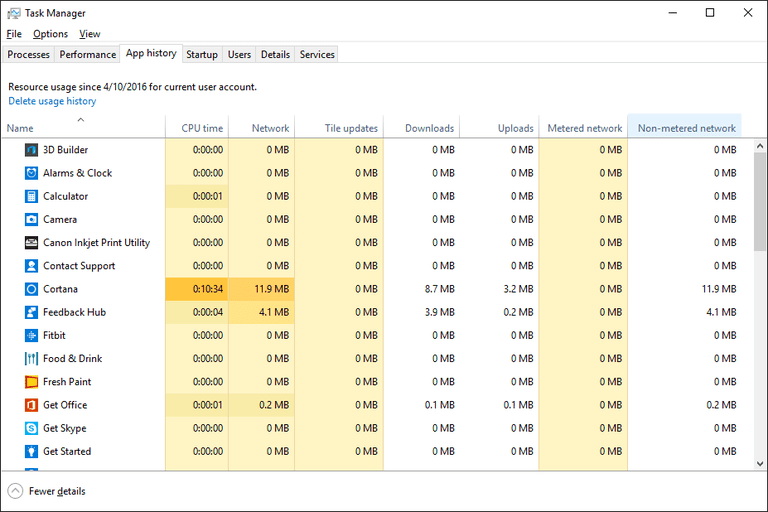Select the Food & Drink row name

[x=72, y=359]
